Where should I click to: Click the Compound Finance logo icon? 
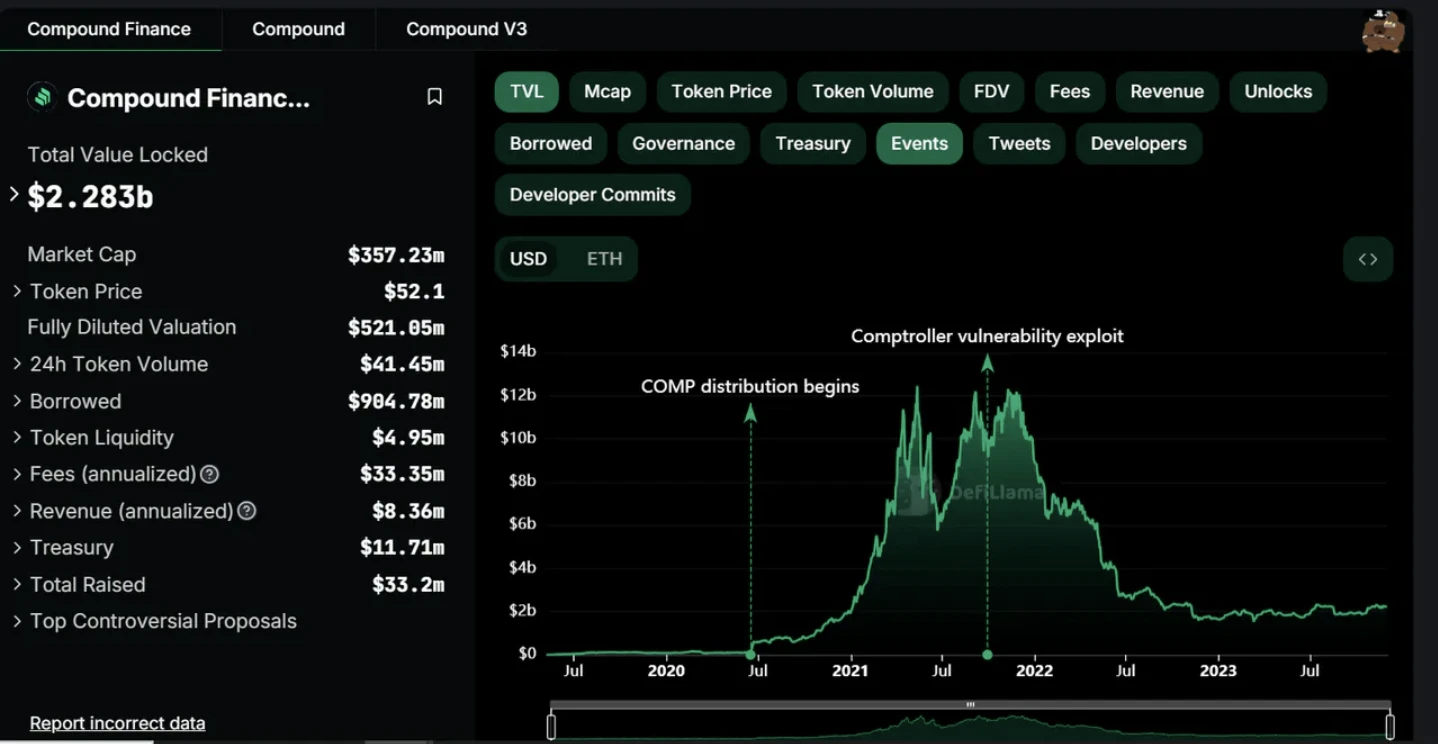pyautogui.click(x=42, y=97)
